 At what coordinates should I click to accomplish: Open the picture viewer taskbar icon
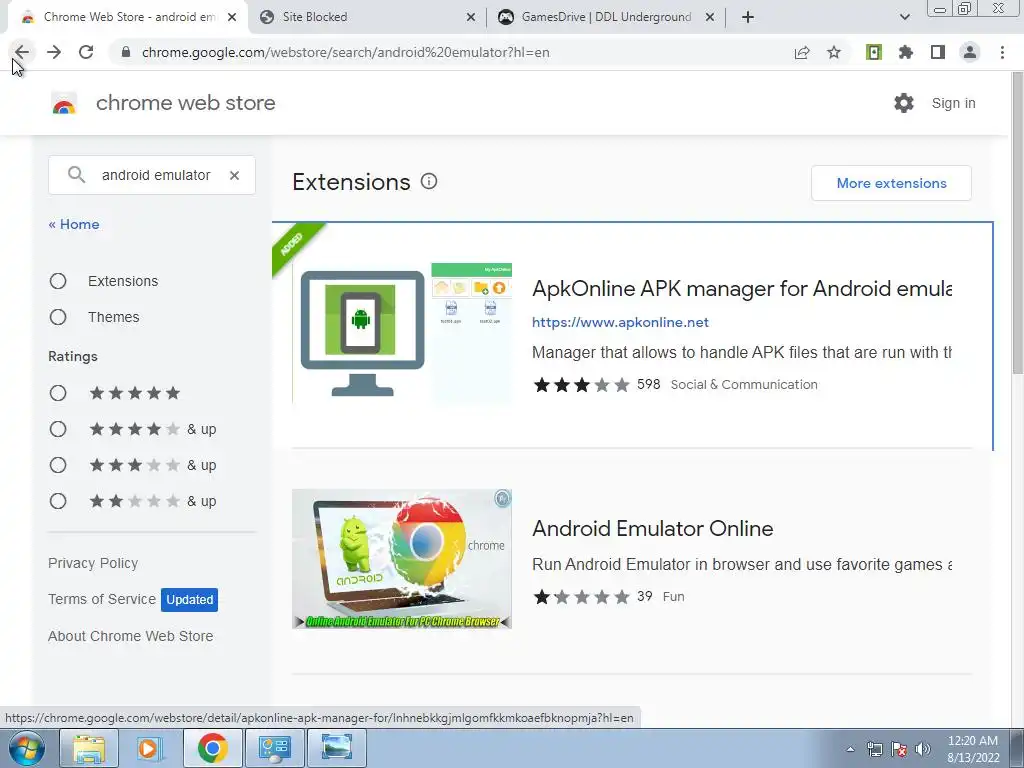[336, 748]
